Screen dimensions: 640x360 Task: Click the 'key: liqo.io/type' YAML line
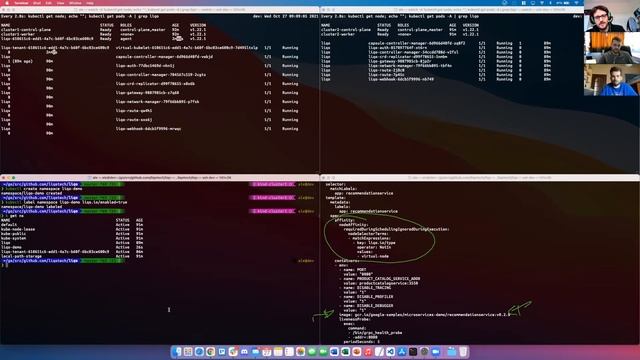point(374,243)
